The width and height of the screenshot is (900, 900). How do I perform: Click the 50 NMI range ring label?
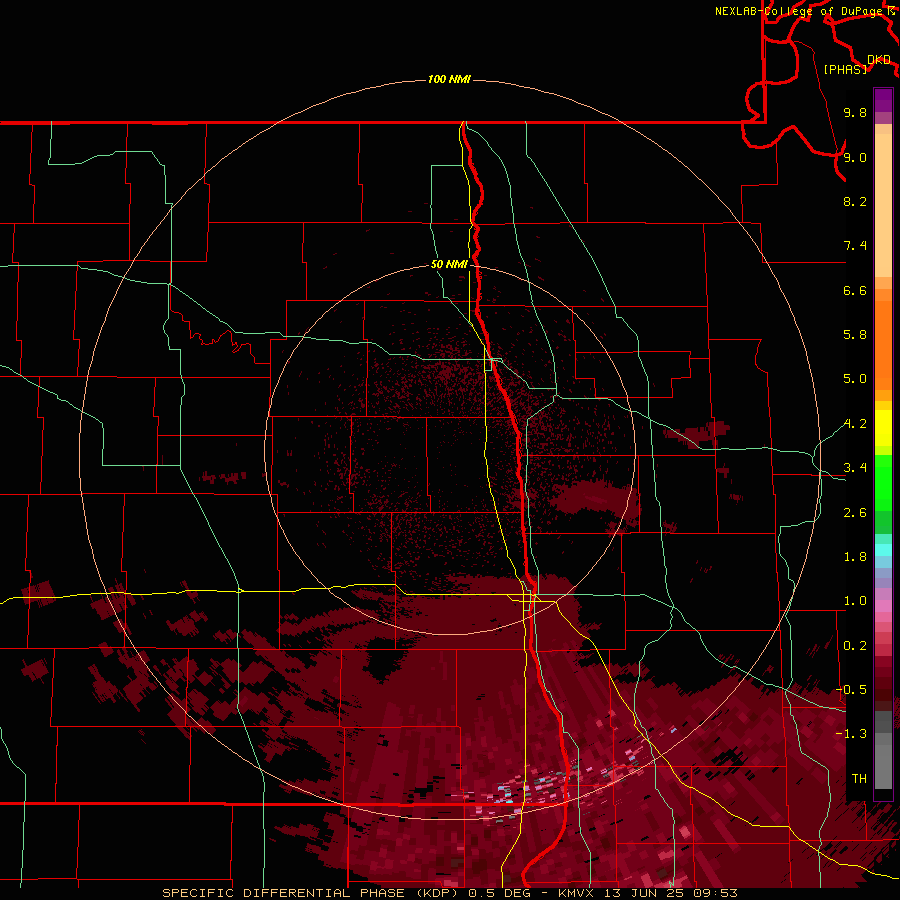click(x=449, y=264)
